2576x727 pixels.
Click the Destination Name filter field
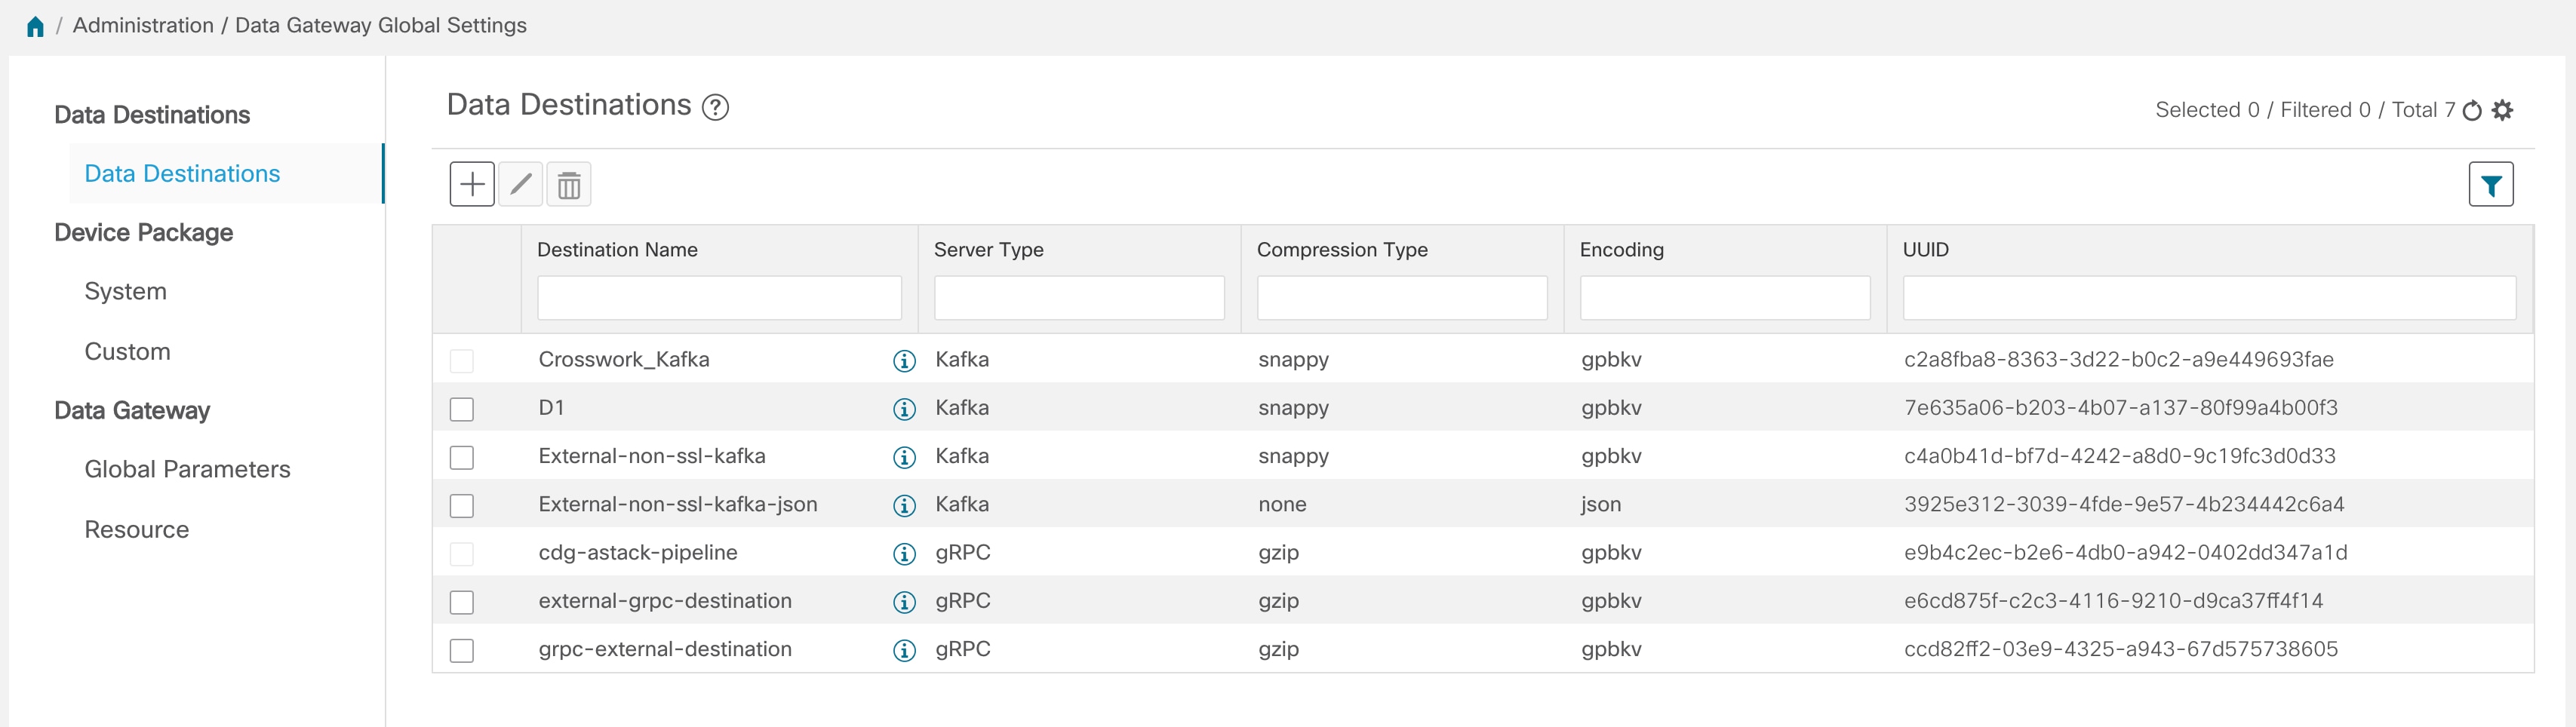(719, 298)
